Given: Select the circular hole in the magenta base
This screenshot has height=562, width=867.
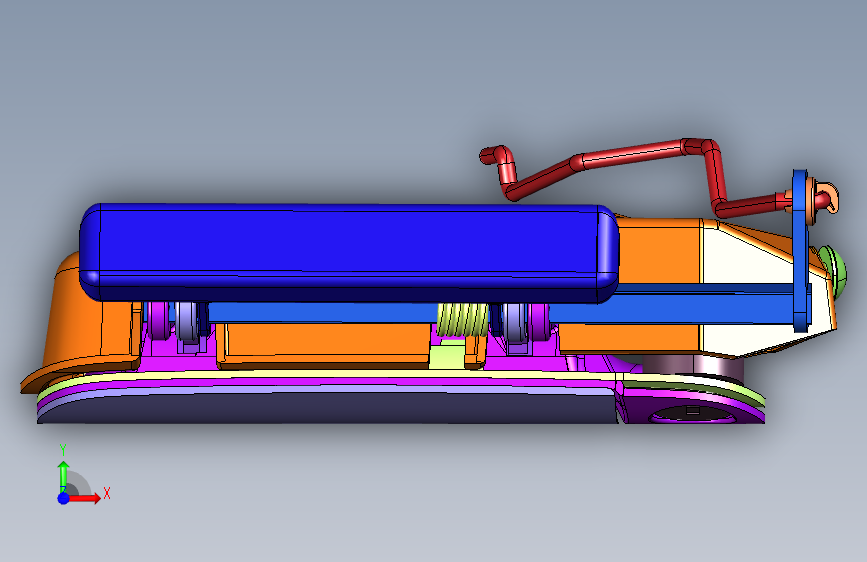Looking at the screenshot, I should [692, 413].
